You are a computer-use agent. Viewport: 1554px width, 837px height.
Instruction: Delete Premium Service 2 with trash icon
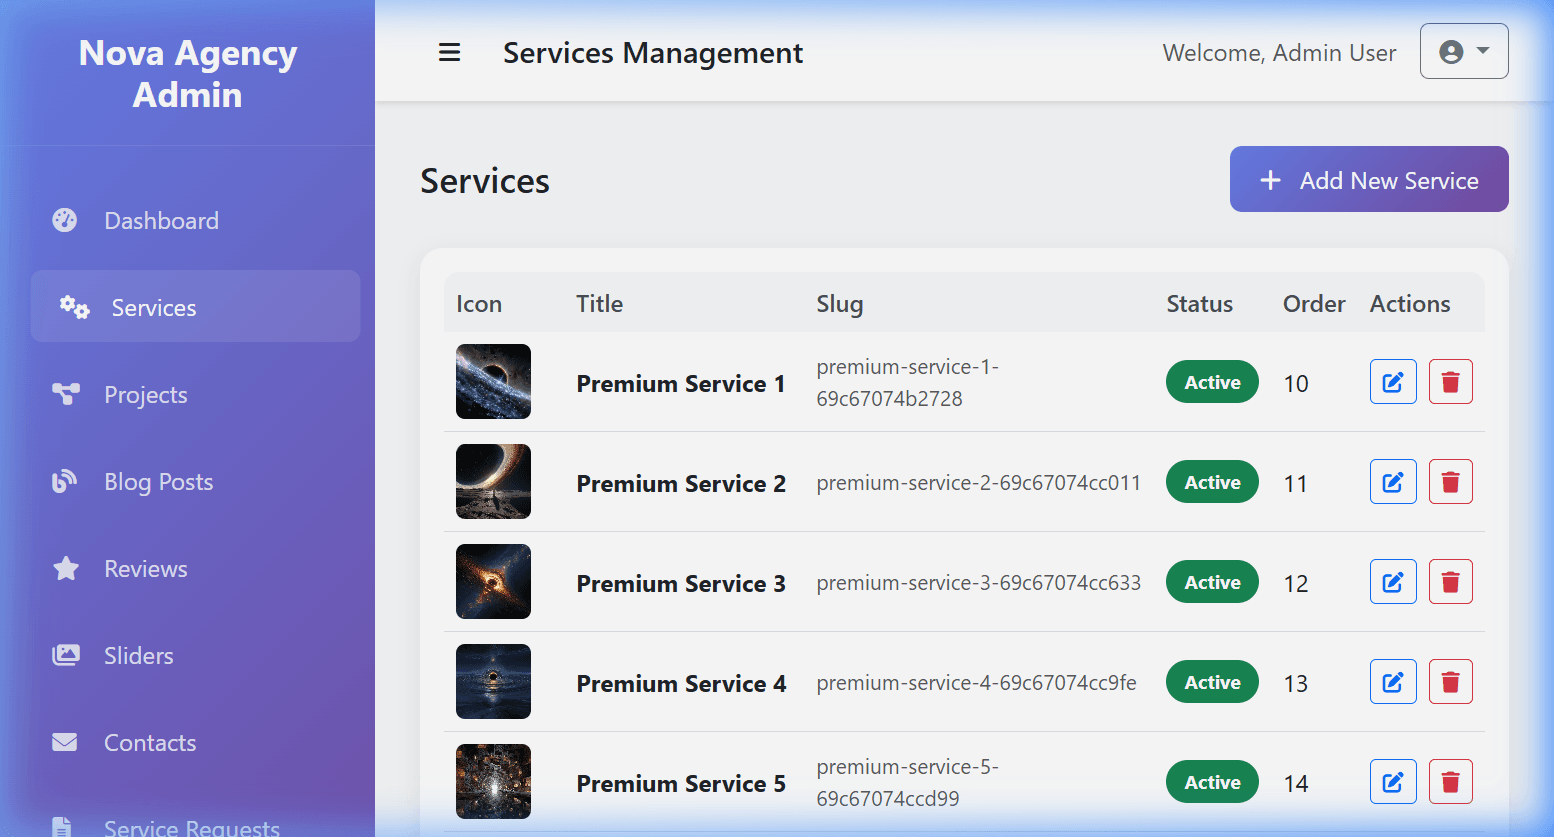[1451, 482]
